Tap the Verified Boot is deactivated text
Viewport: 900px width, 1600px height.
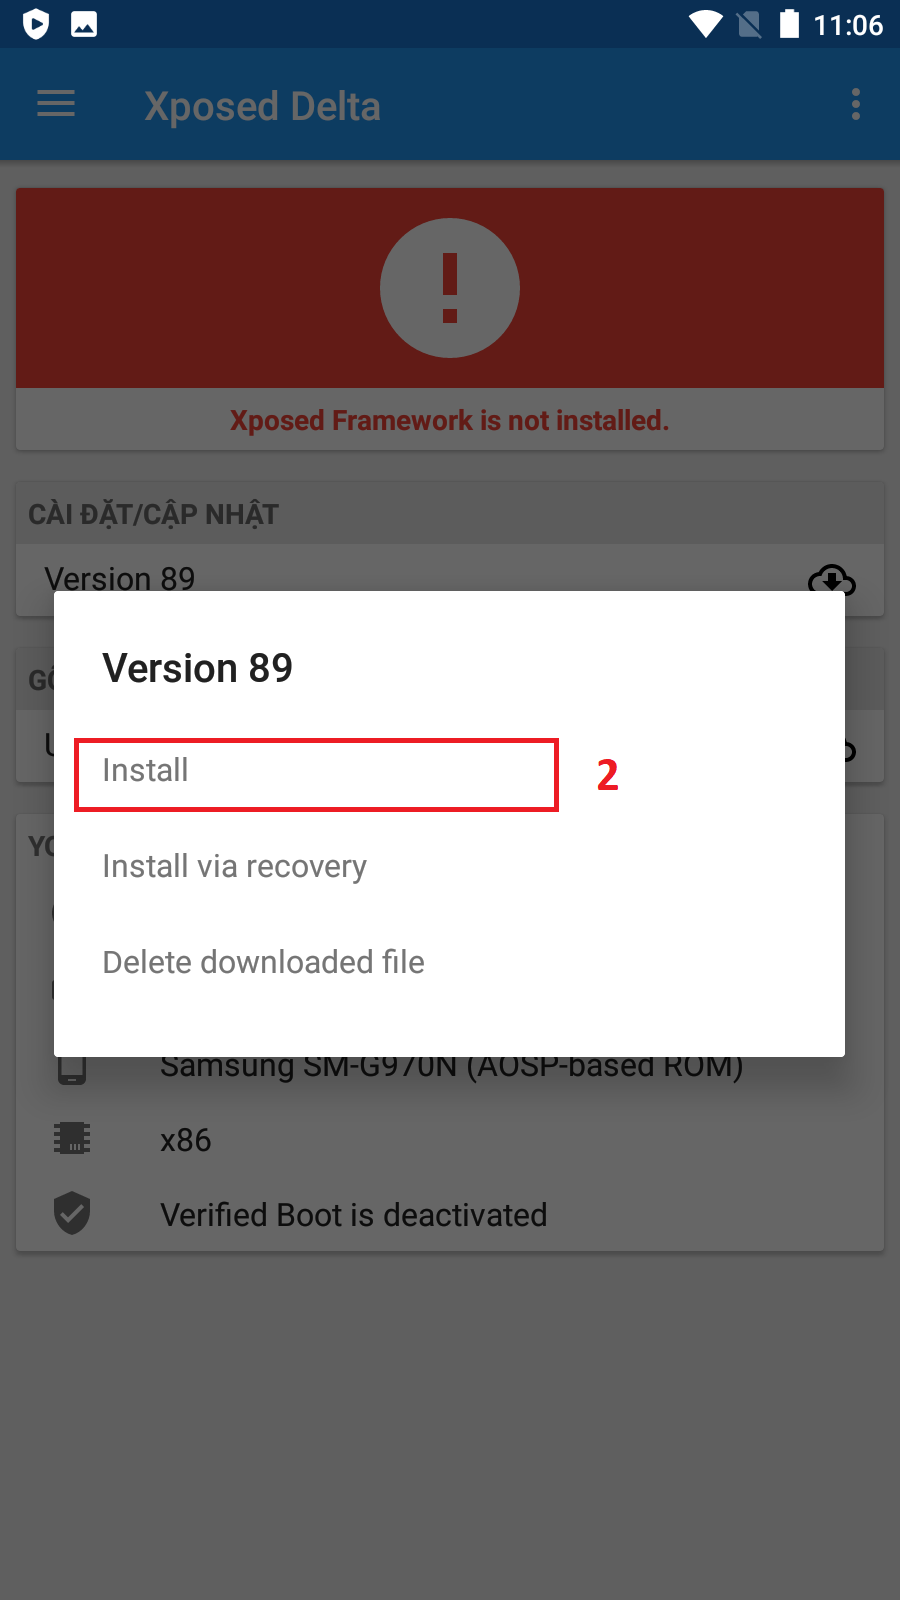[354, 1215]
